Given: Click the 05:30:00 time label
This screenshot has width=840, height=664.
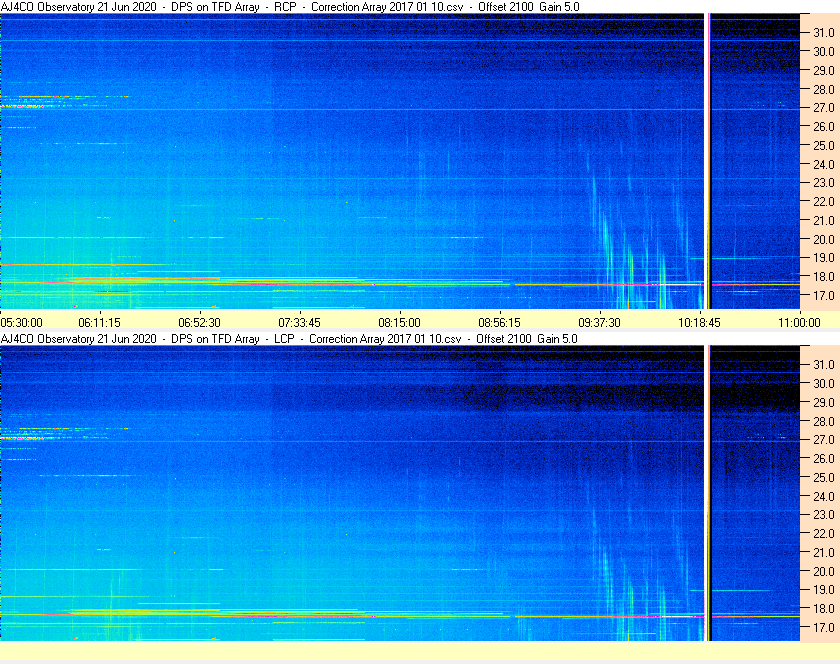Looking at the screenshot, I should (21, 323).
